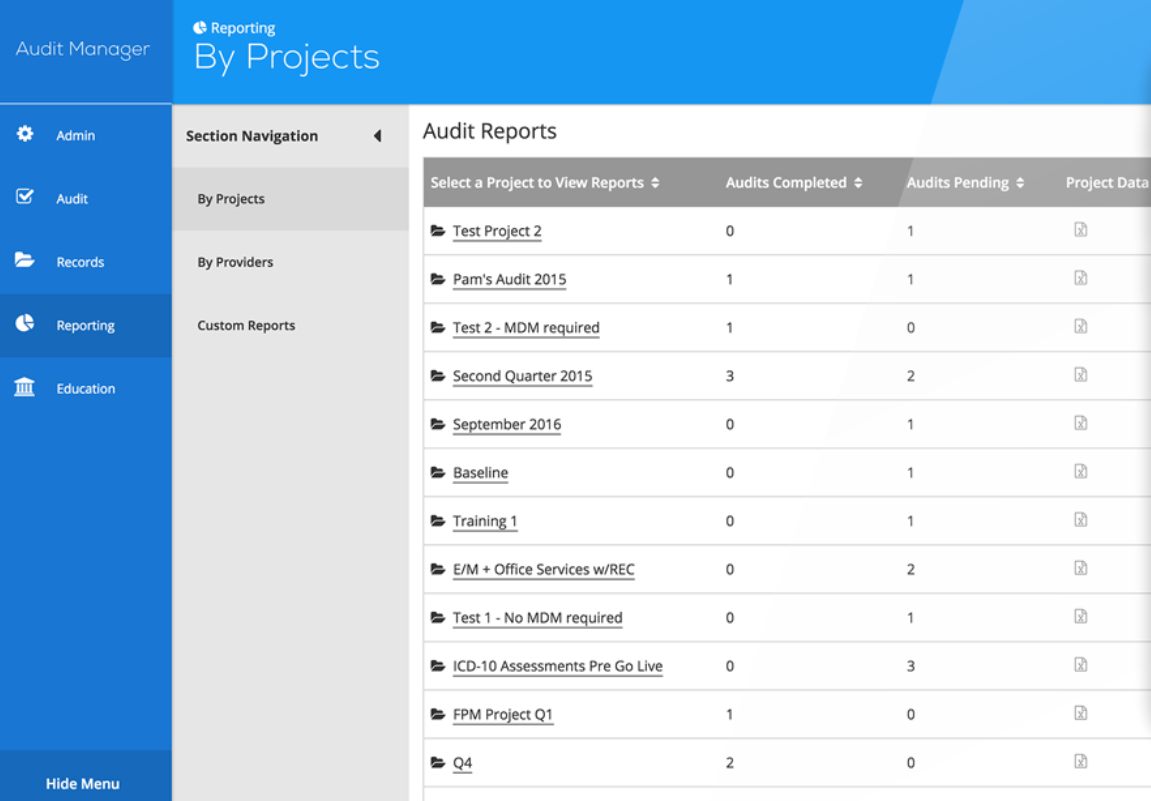Screen dimensions: 1151x801
Task: Collapse Section Navigation with the arrow
Action: pyautogui.click(x=378, y=135)
